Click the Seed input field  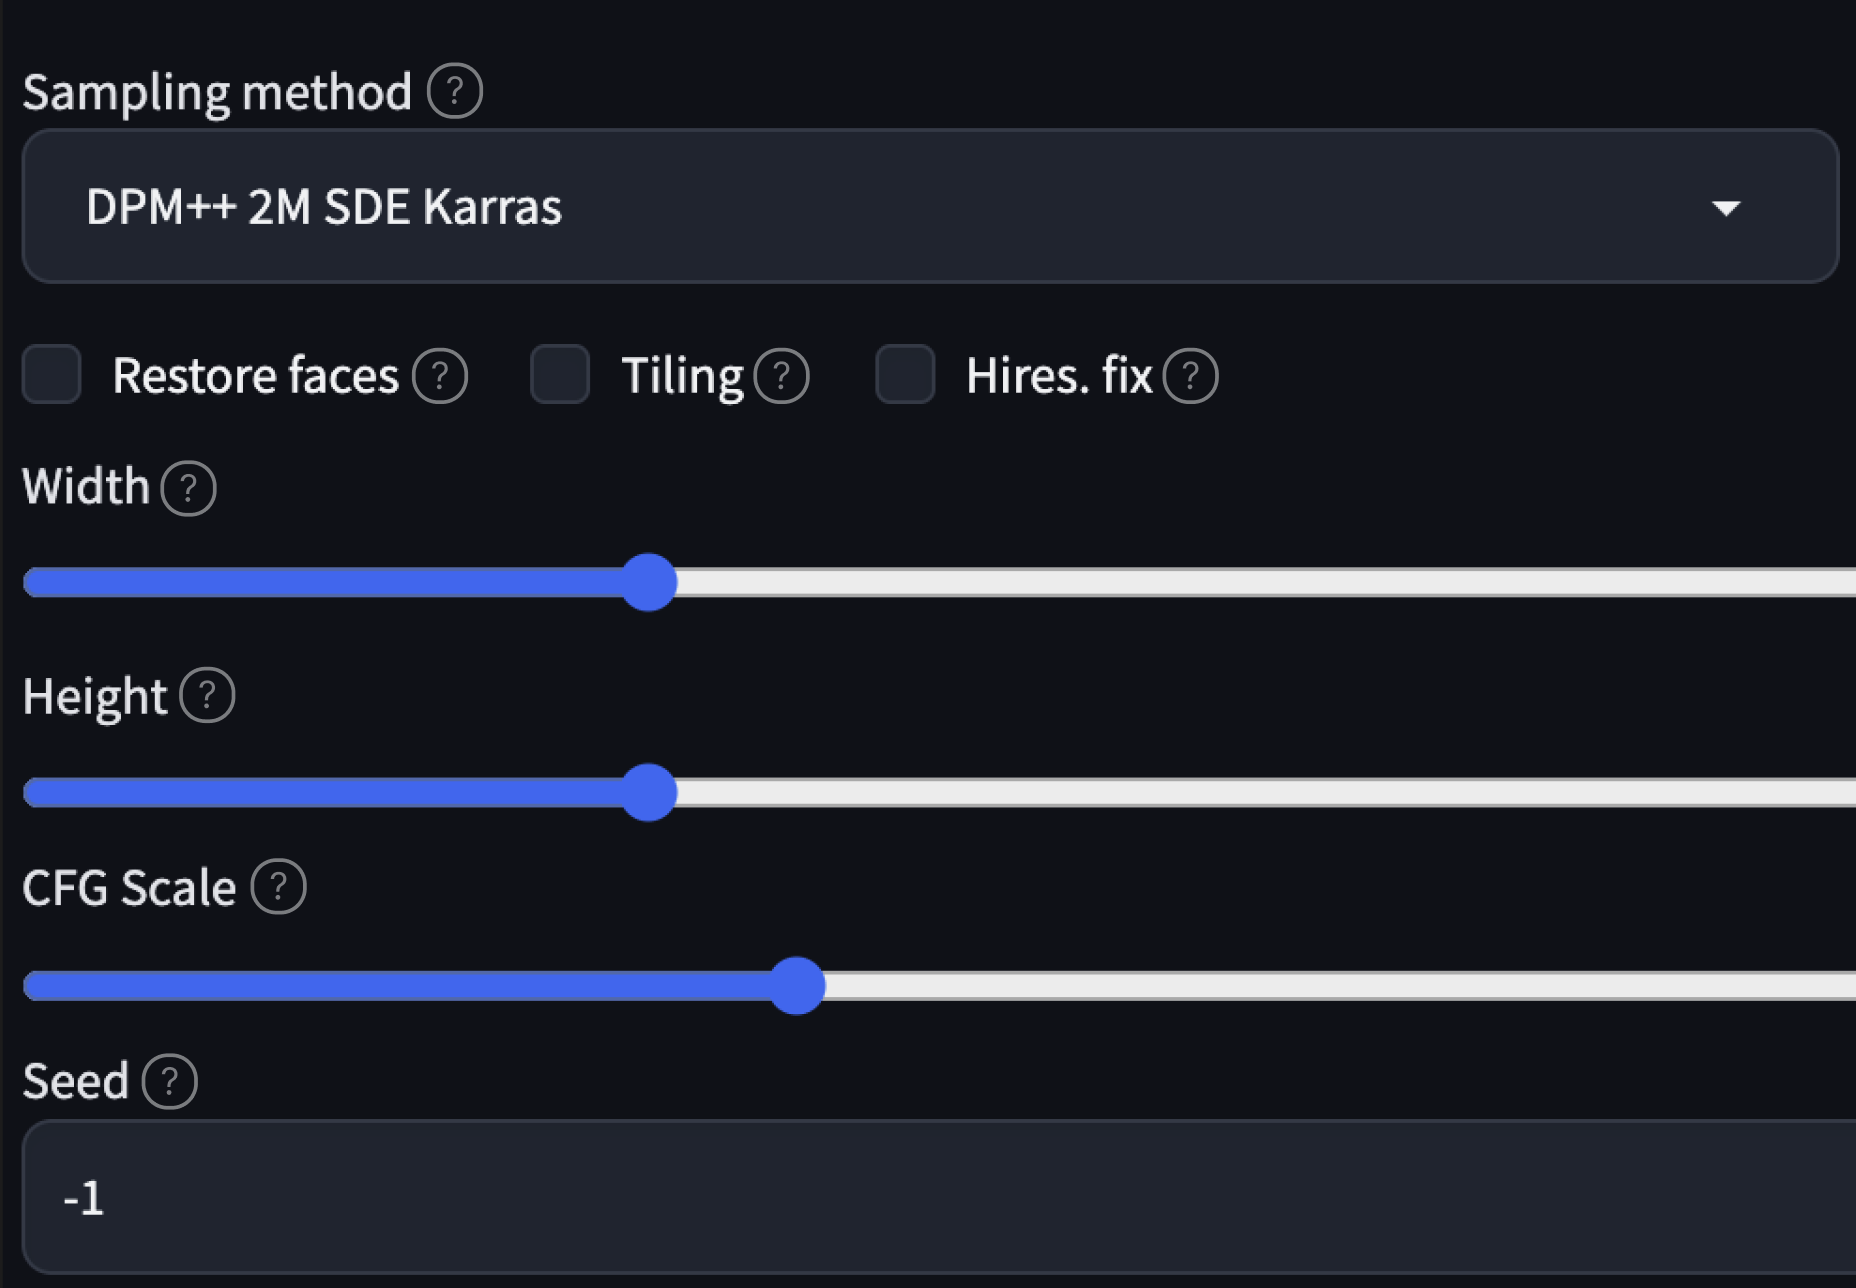click(900, 1198)
